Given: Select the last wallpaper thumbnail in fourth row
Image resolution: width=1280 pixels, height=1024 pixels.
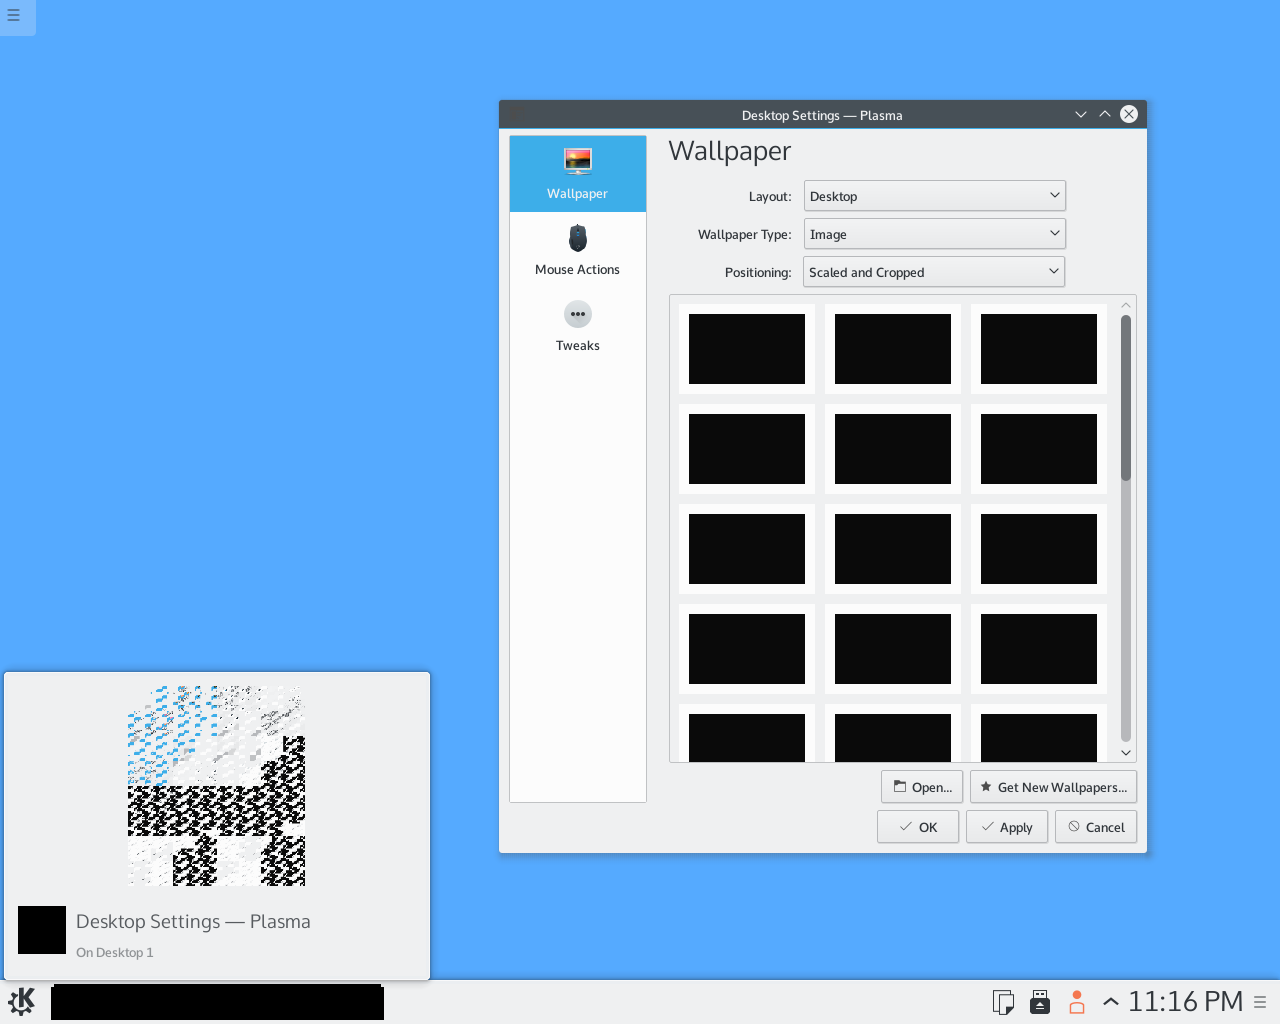Looking at the screenshot, I should (x=1039, y=649).
